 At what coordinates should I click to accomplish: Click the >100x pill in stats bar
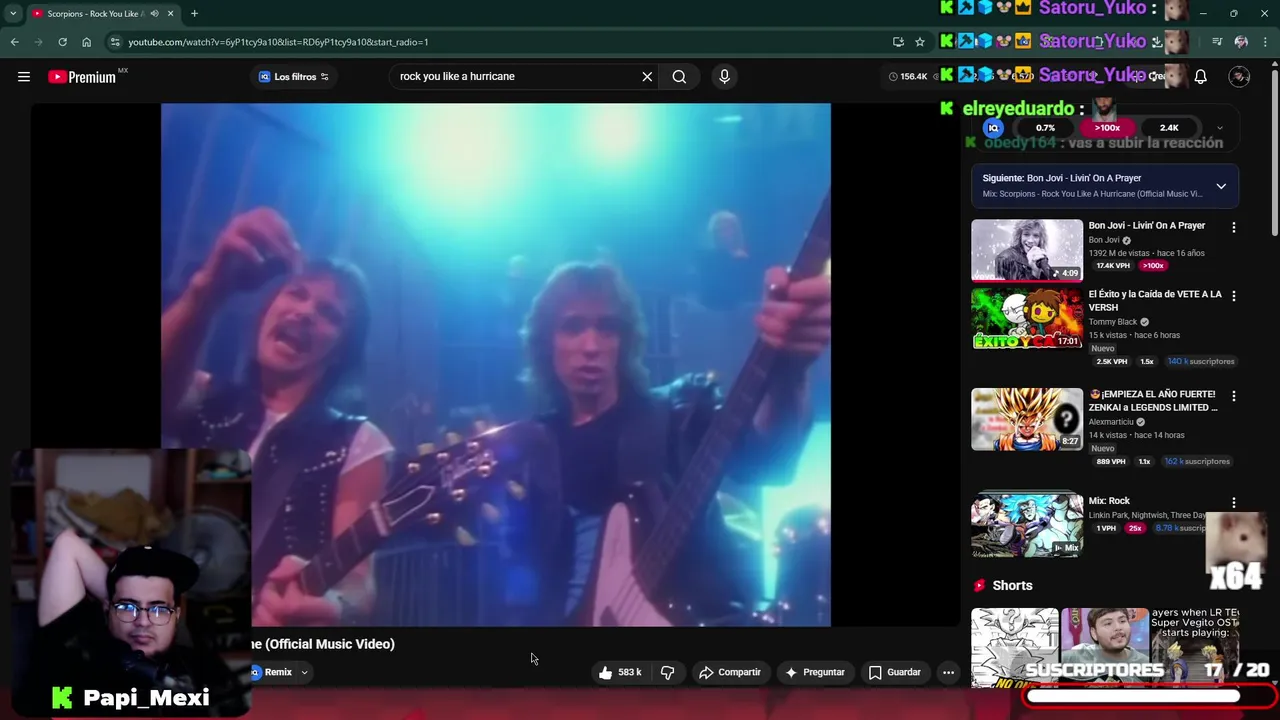coord(1107,128)
